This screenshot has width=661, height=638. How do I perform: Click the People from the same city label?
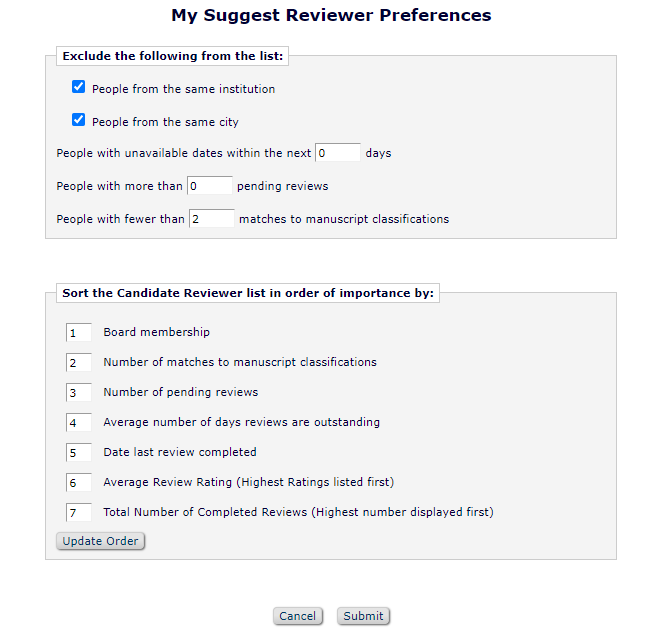tap(165, 122)
